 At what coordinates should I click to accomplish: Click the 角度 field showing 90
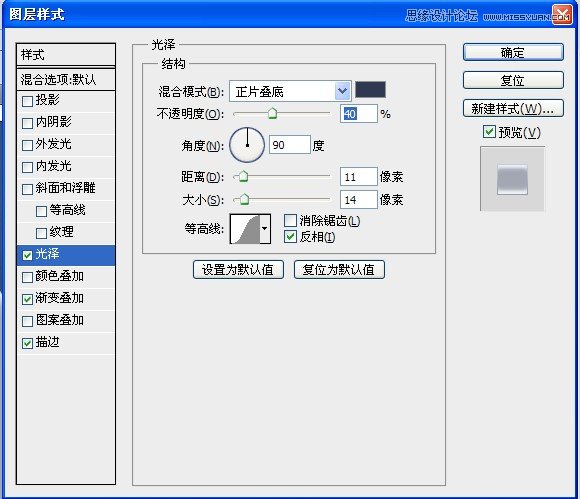pyautogui.click(x=289, y=145)
